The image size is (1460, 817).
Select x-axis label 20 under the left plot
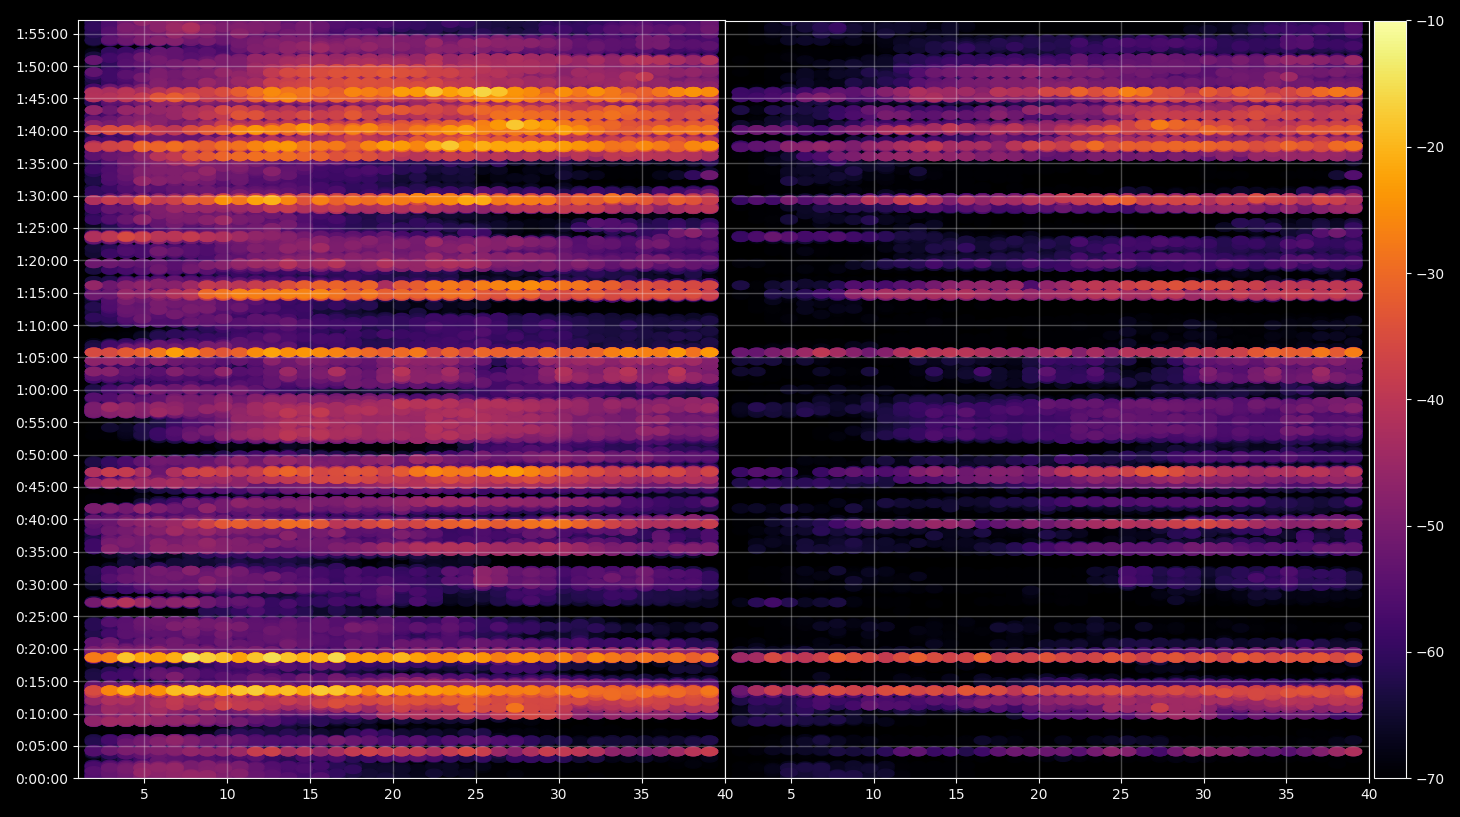click(393, 795)
